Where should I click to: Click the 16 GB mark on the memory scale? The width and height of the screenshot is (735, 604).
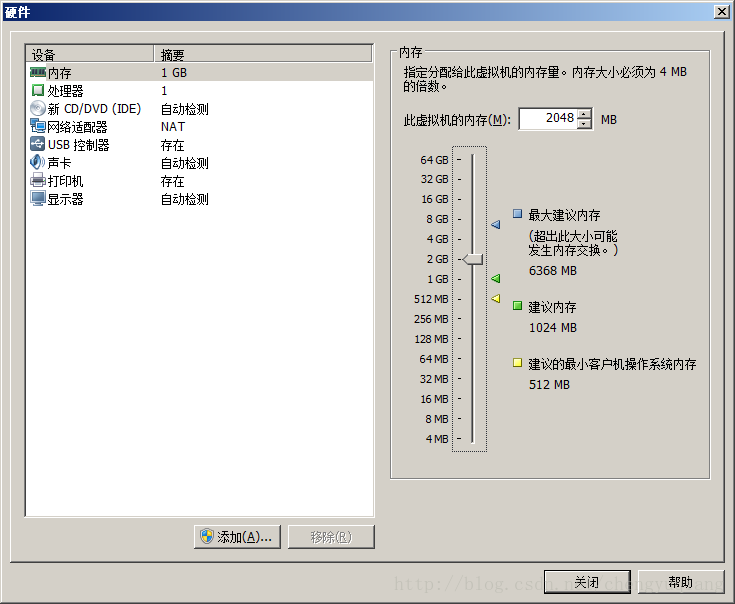click(x=435, y=199)
